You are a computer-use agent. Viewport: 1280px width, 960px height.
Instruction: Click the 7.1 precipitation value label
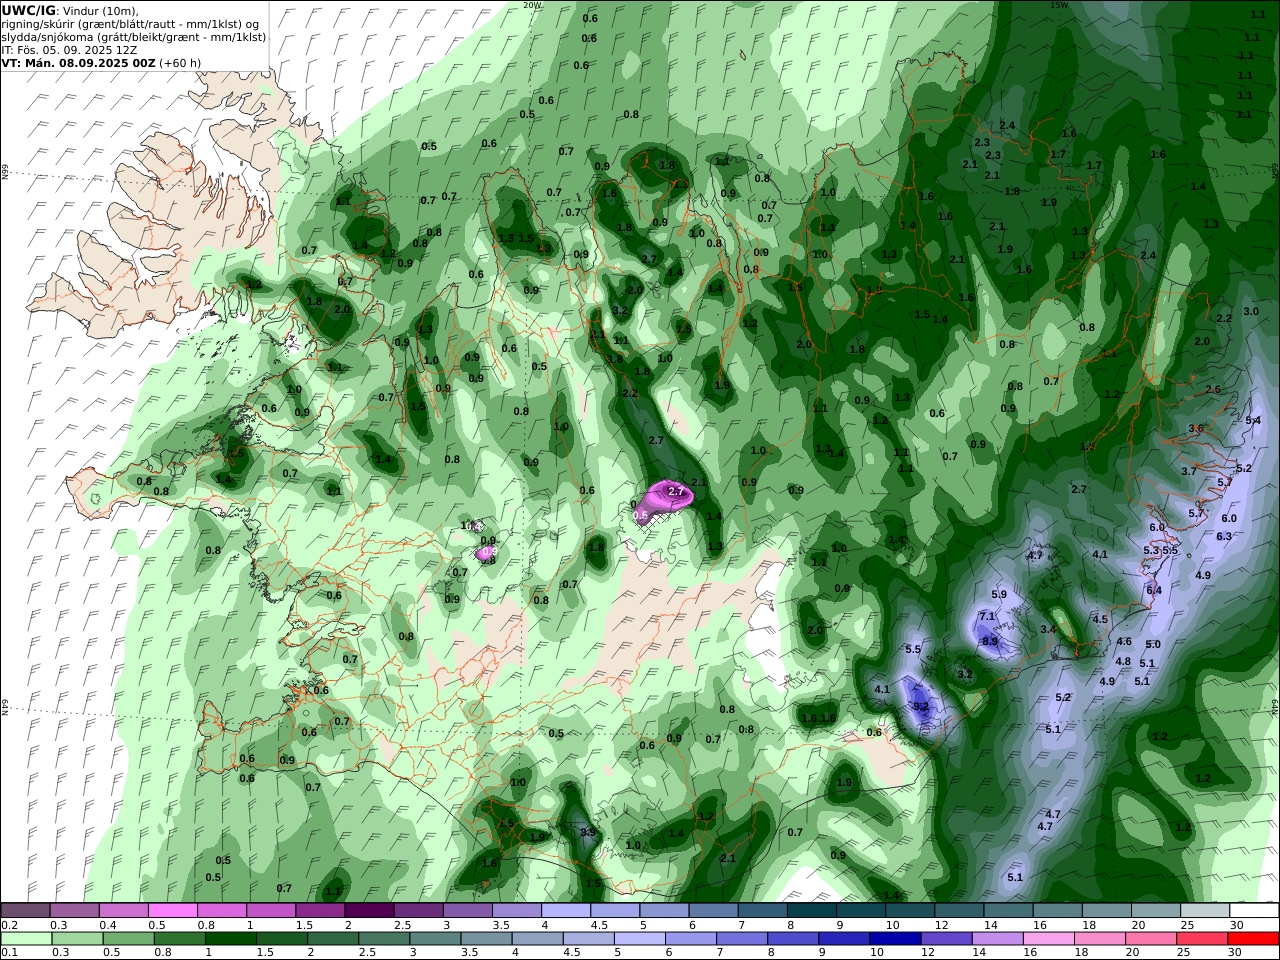[x=987, y=616]
